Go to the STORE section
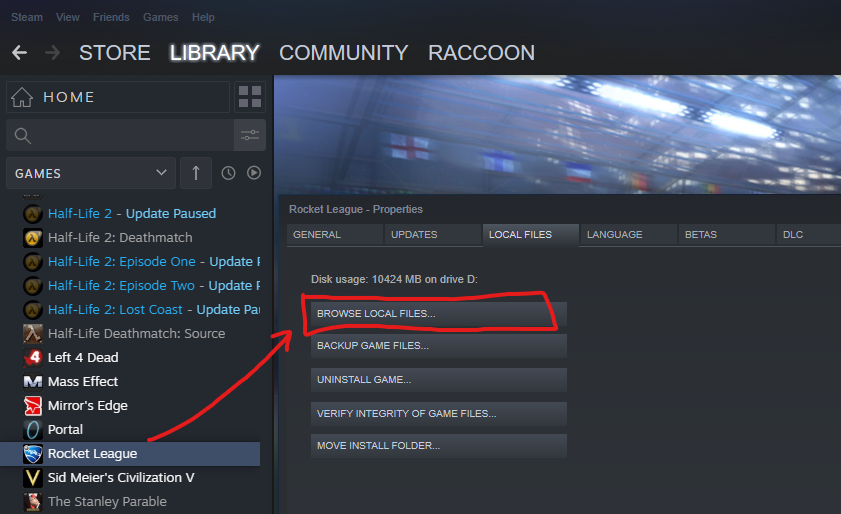This screenshot has width=841, height=514. tap(114, 53)
